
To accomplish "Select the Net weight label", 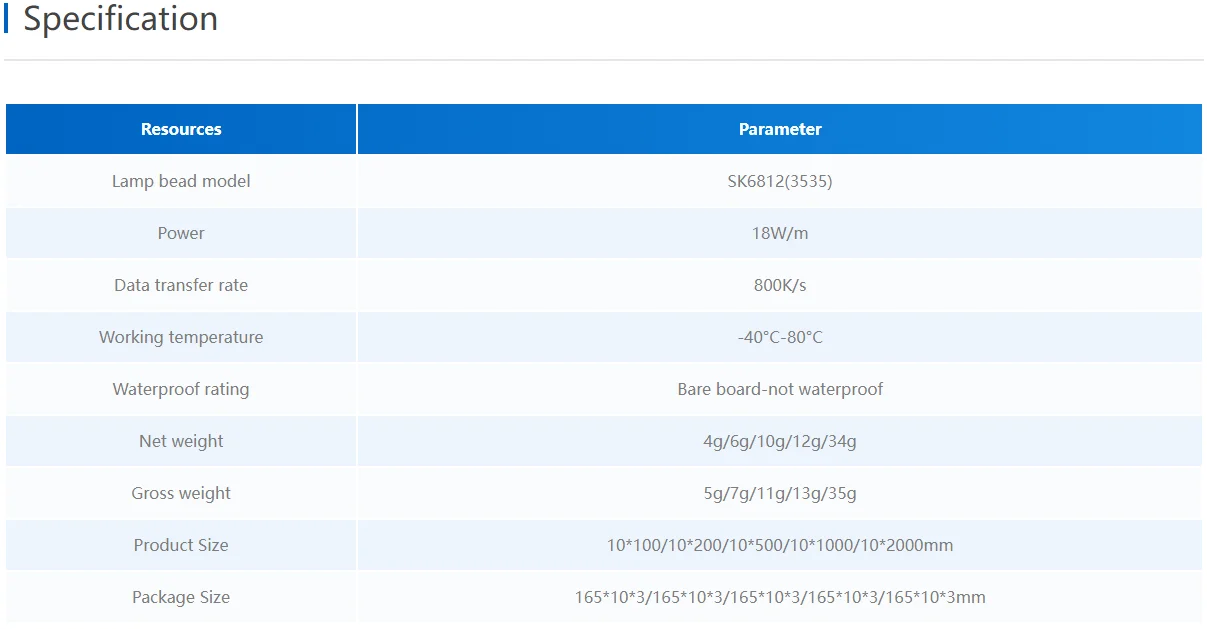I will 181,441.
